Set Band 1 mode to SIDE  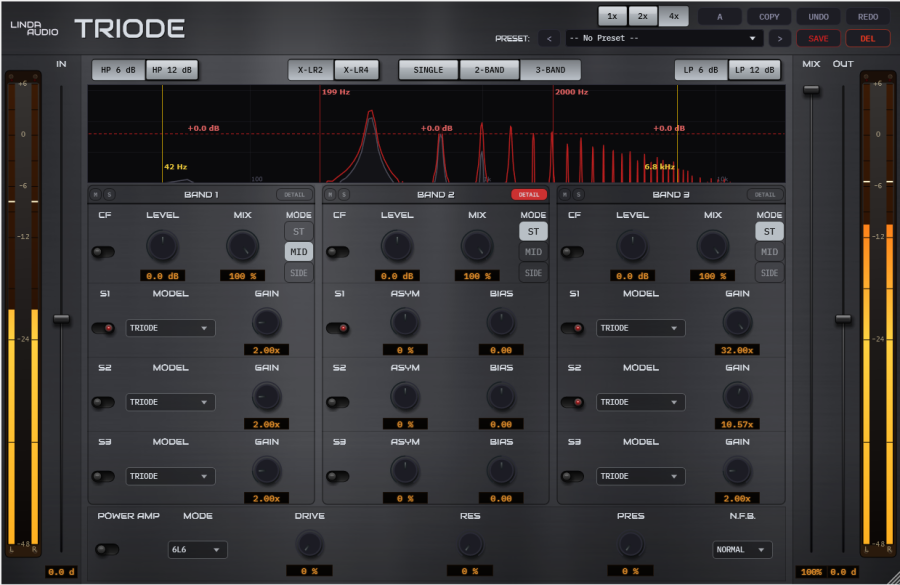point(298,273)
